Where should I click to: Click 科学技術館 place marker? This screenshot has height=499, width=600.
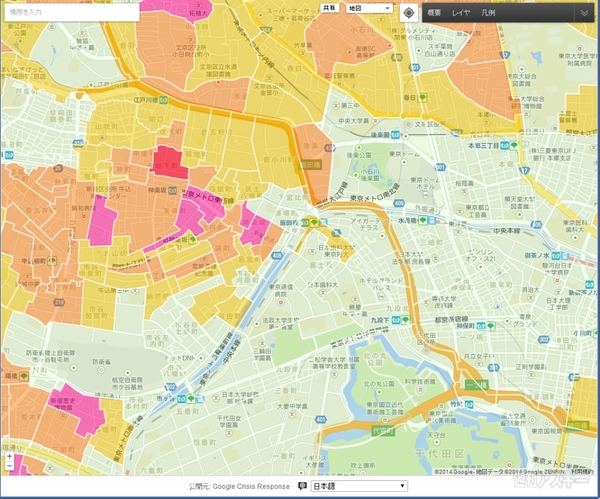421,390
